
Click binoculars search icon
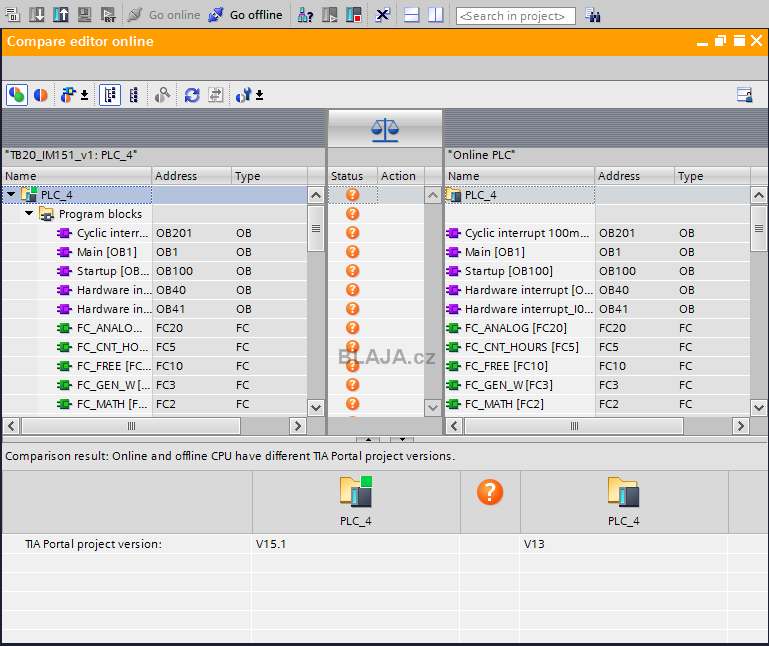pyautogui.click(x=592, y=15)
